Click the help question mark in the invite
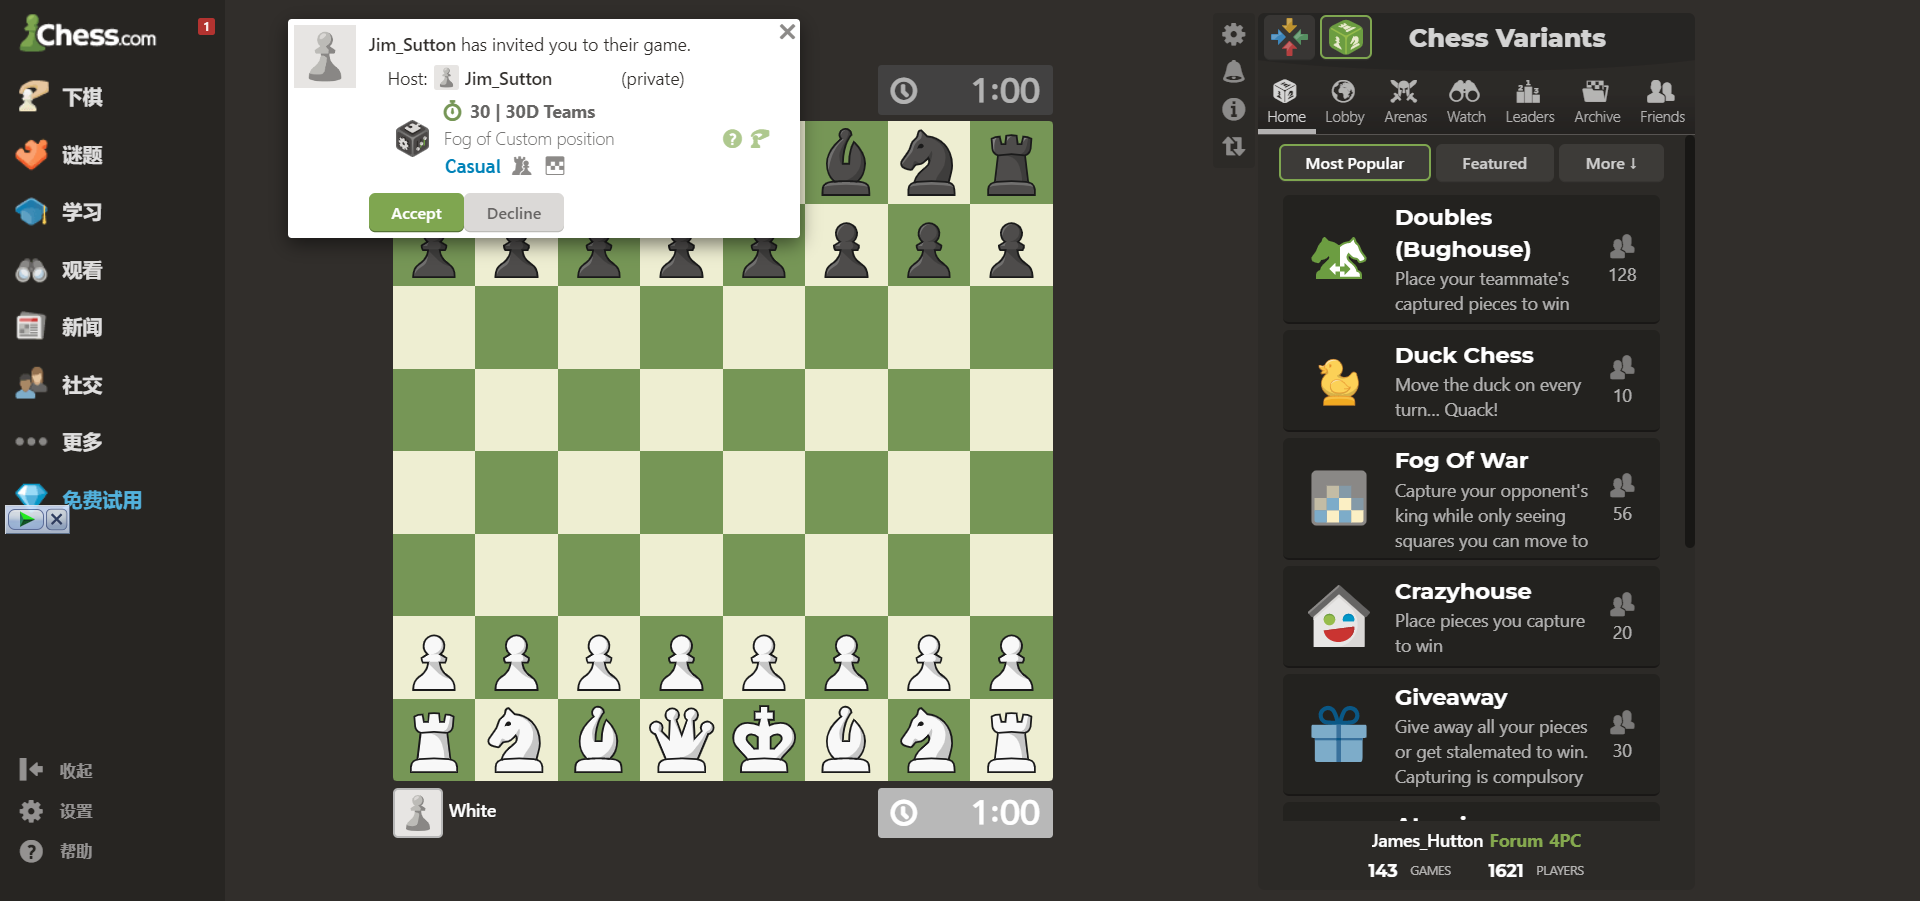Image resolution: width=1920 pixels, height=901 pixels. (732, 139)
